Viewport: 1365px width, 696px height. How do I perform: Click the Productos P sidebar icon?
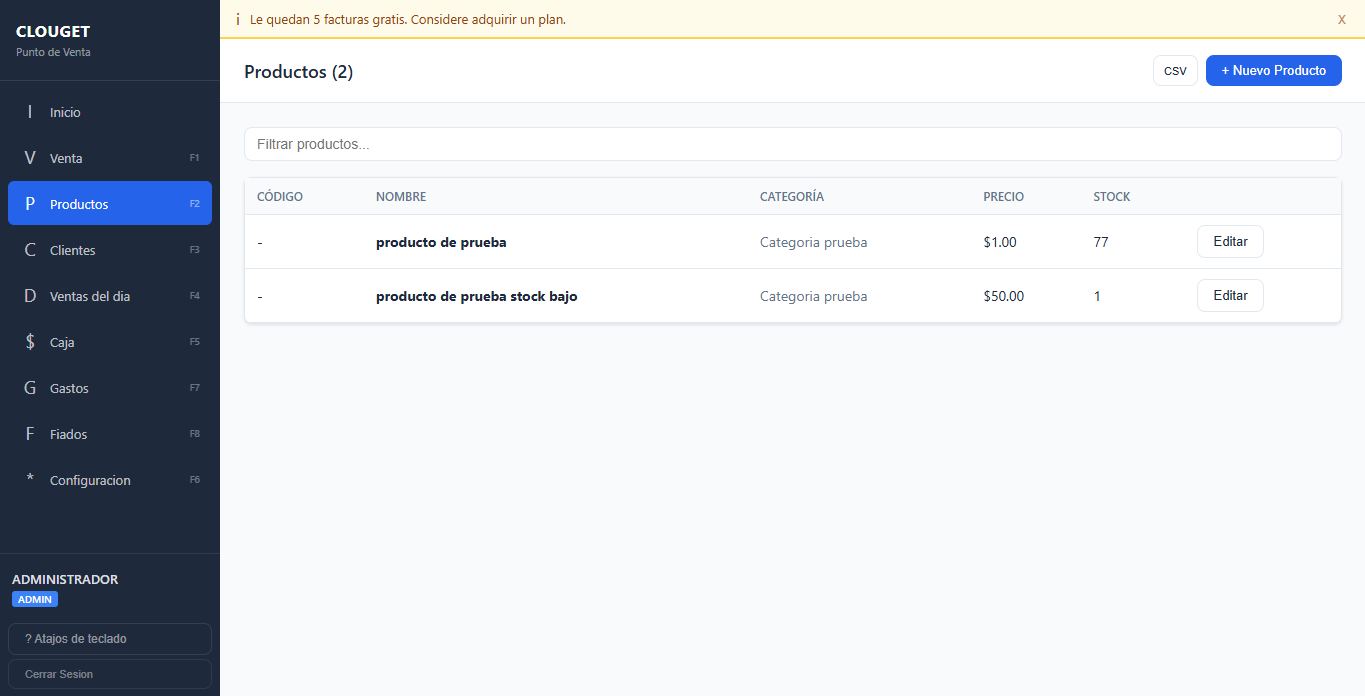coord(29,203)
